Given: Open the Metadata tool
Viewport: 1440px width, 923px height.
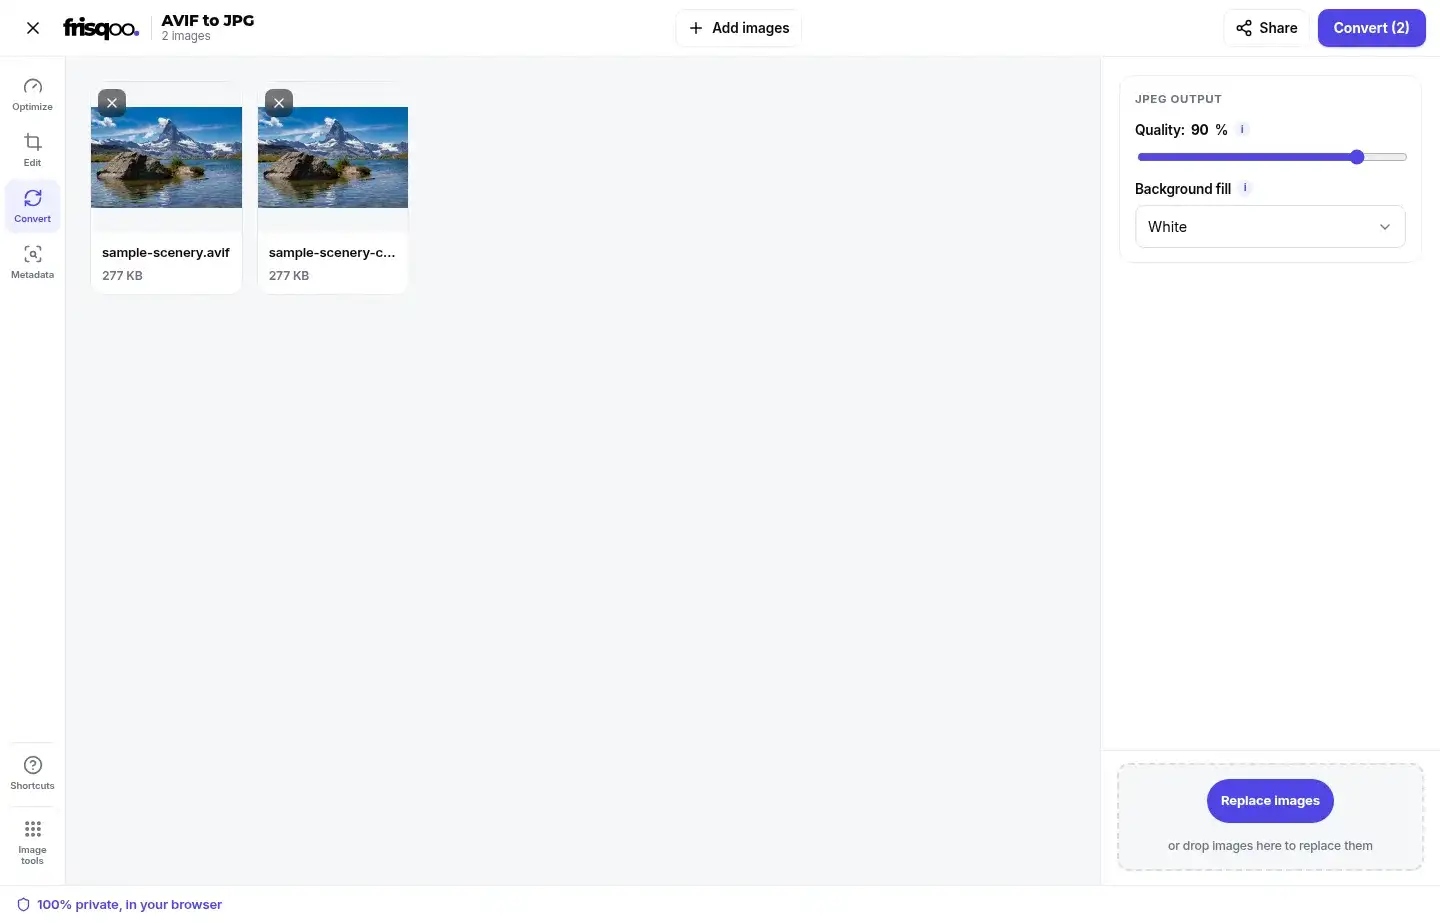Looking at the screenshot, I should [33, 262].
